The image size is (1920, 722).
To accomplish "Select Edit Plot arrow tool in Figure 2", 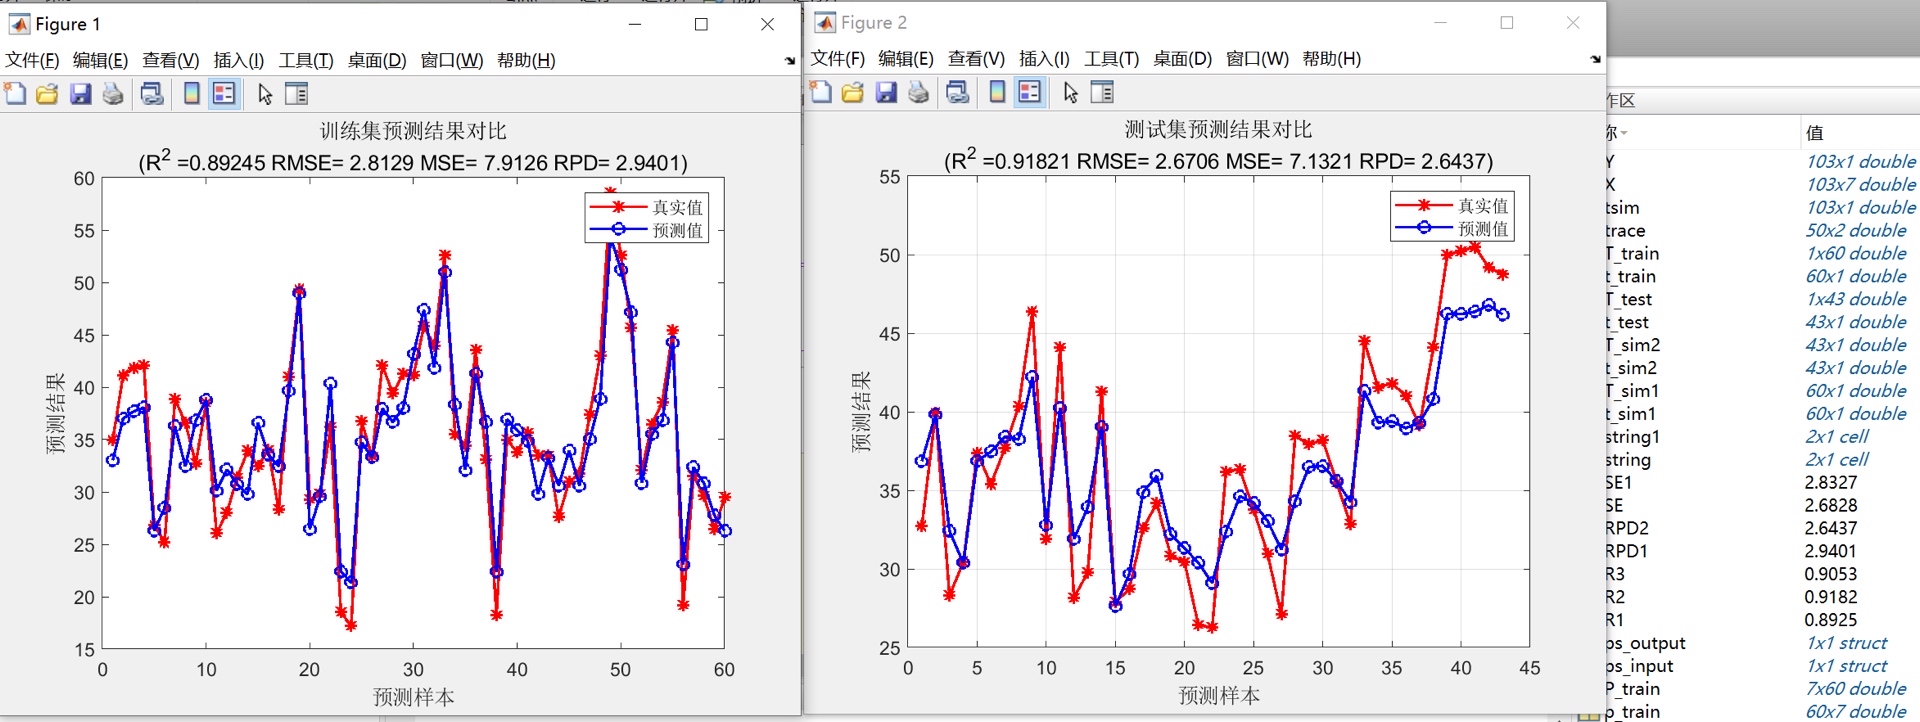I will point(1071,92).
